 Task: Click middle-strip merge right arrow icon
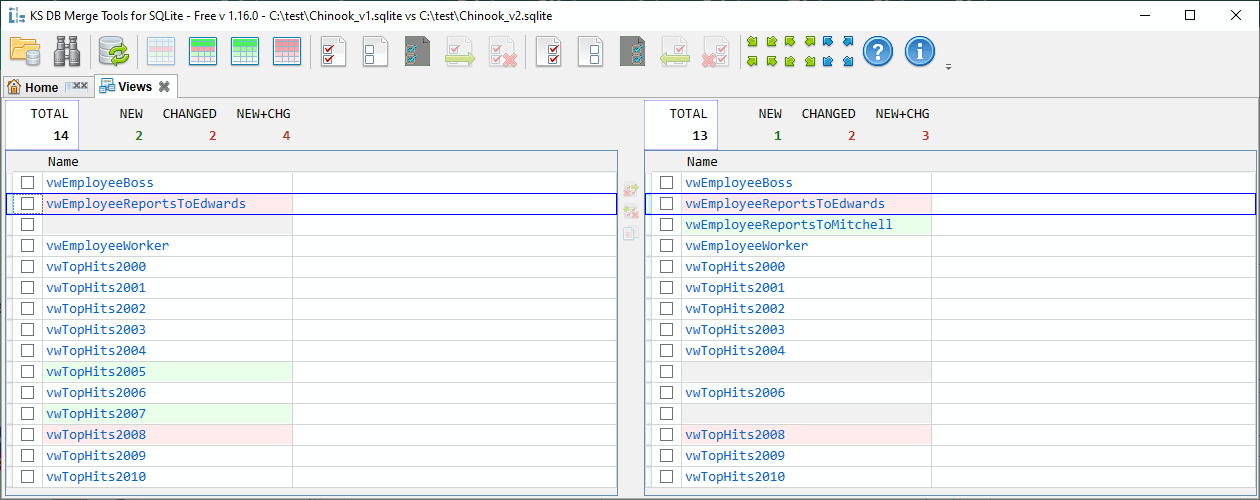[x=631, y=190]
